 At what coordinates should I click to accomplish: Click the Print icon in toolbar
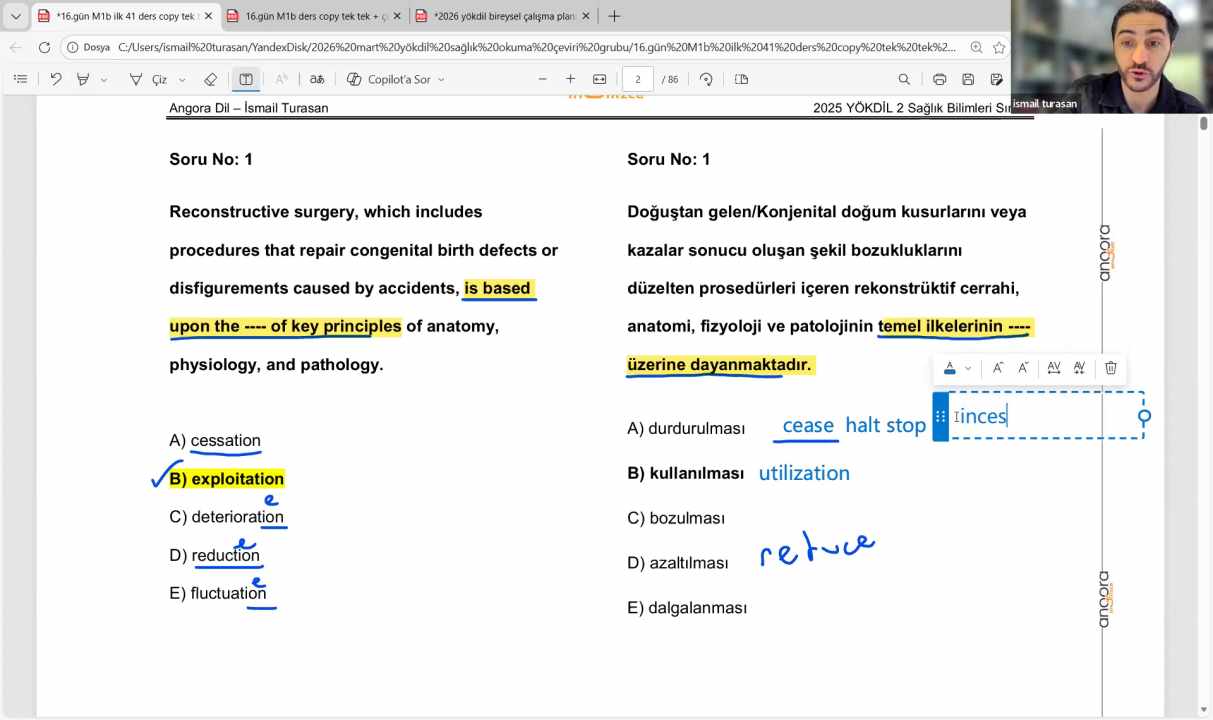click(x=939, y=79)
